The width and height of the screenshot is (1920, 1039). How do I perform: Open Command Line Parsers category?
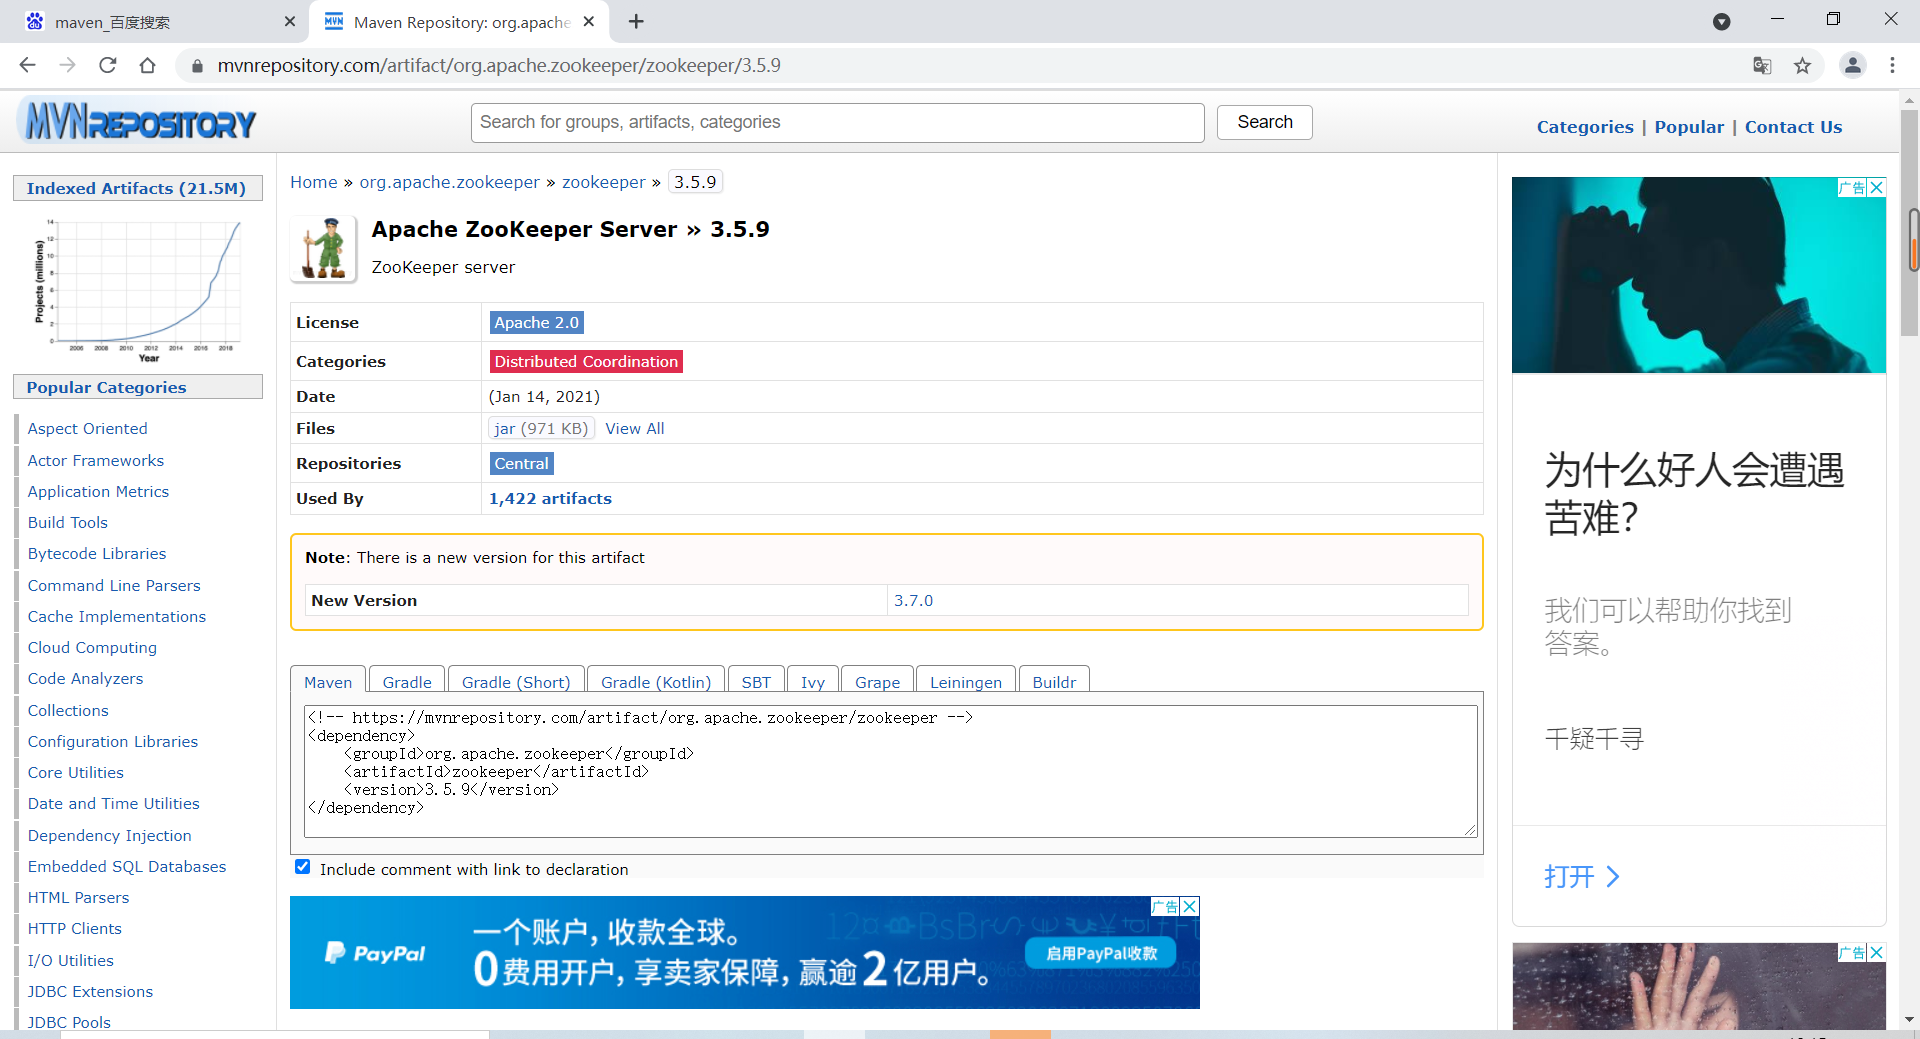[114, 585]
